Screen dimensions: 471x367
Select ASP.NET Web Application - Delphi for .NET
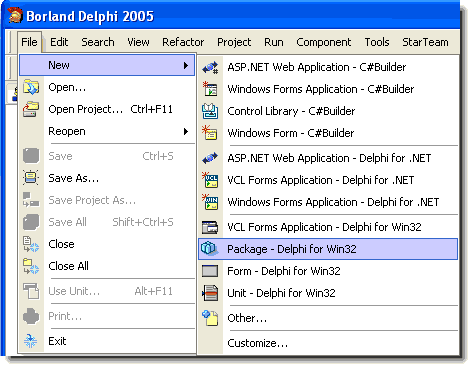328,158
